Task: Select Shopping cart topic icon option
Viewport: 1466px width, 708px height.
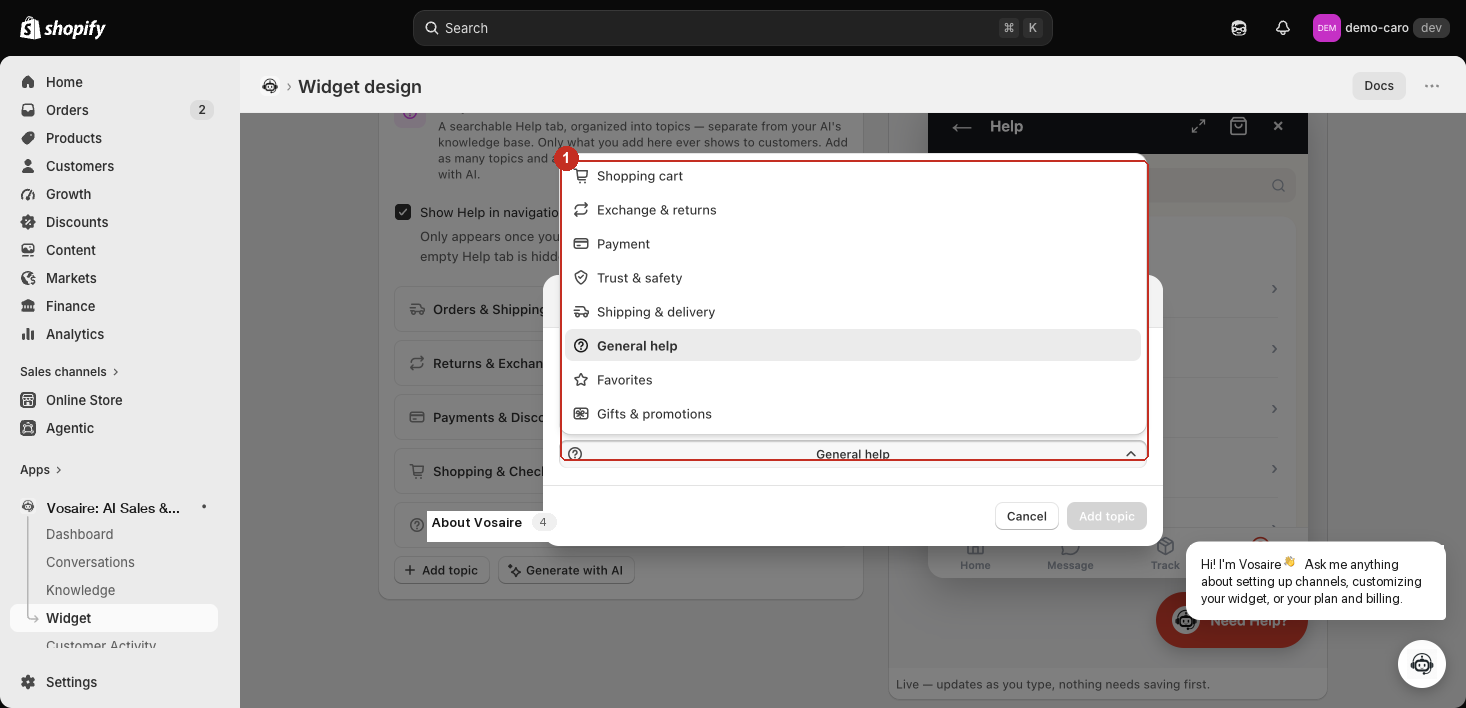Action: pyautogui.click(x=853, y=176)
